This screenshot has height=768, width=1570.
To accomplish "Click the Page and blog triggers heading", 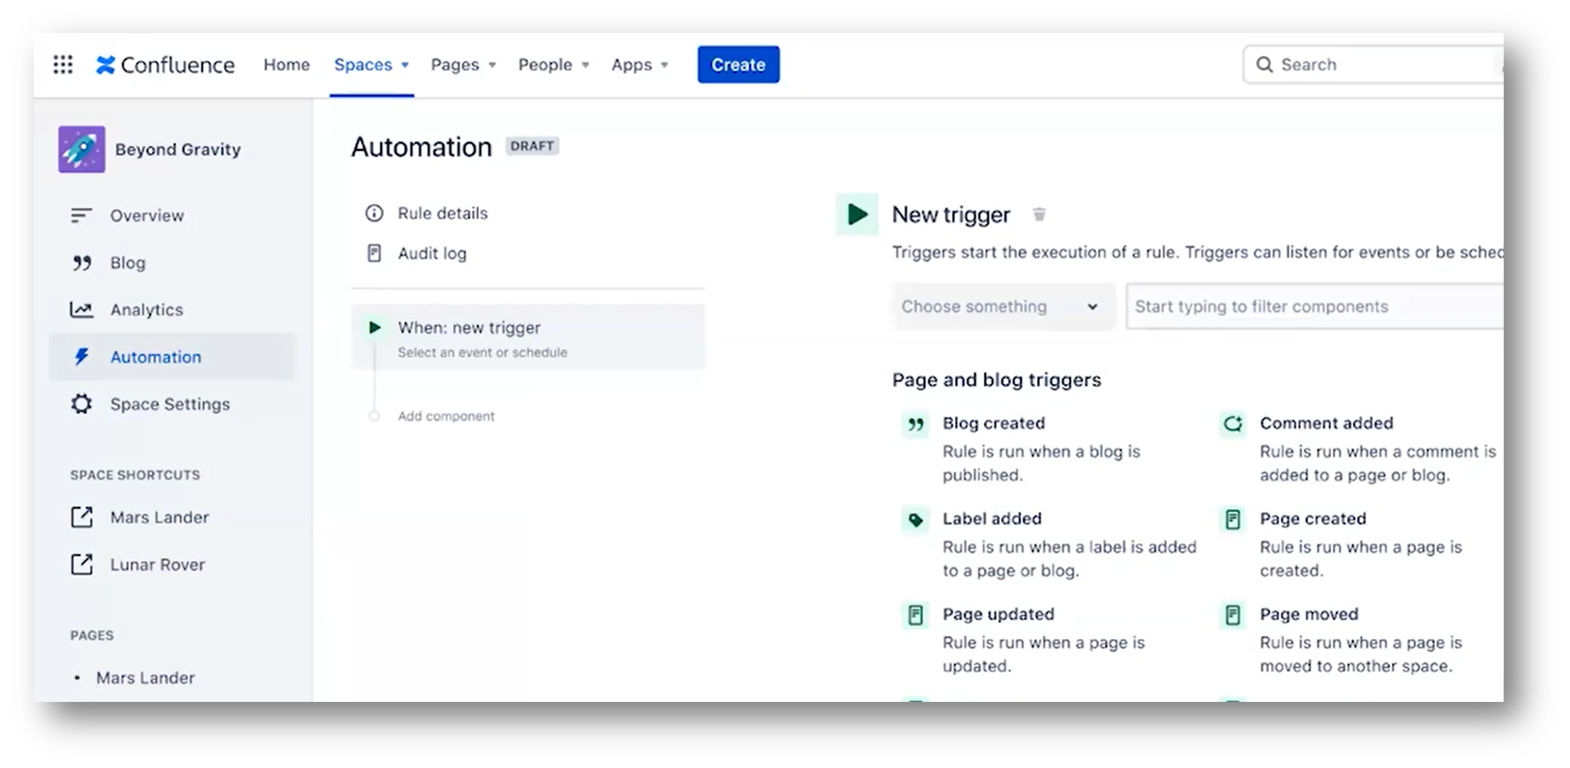I will click(x=997, y=380).
